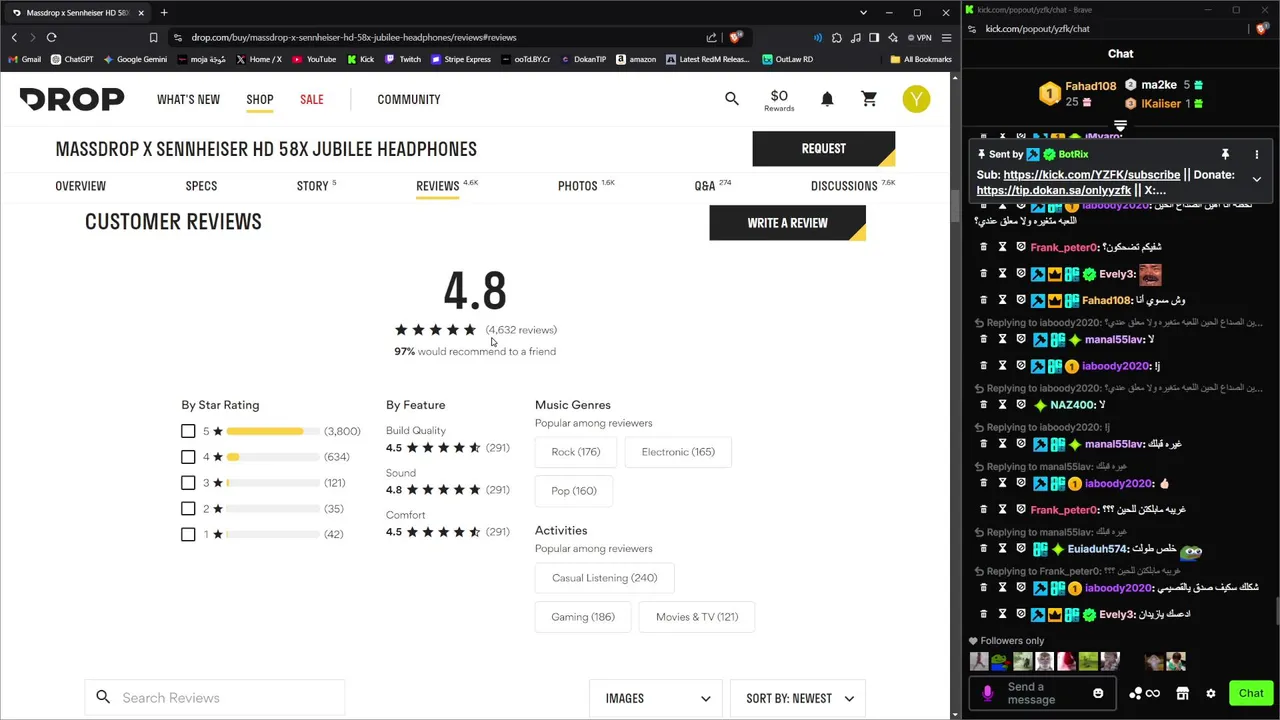The height and width of the screenshot is (720, 1280).
Task: Click the green Chat send button
Action: pyautogui.click(x=1251, y=693)
